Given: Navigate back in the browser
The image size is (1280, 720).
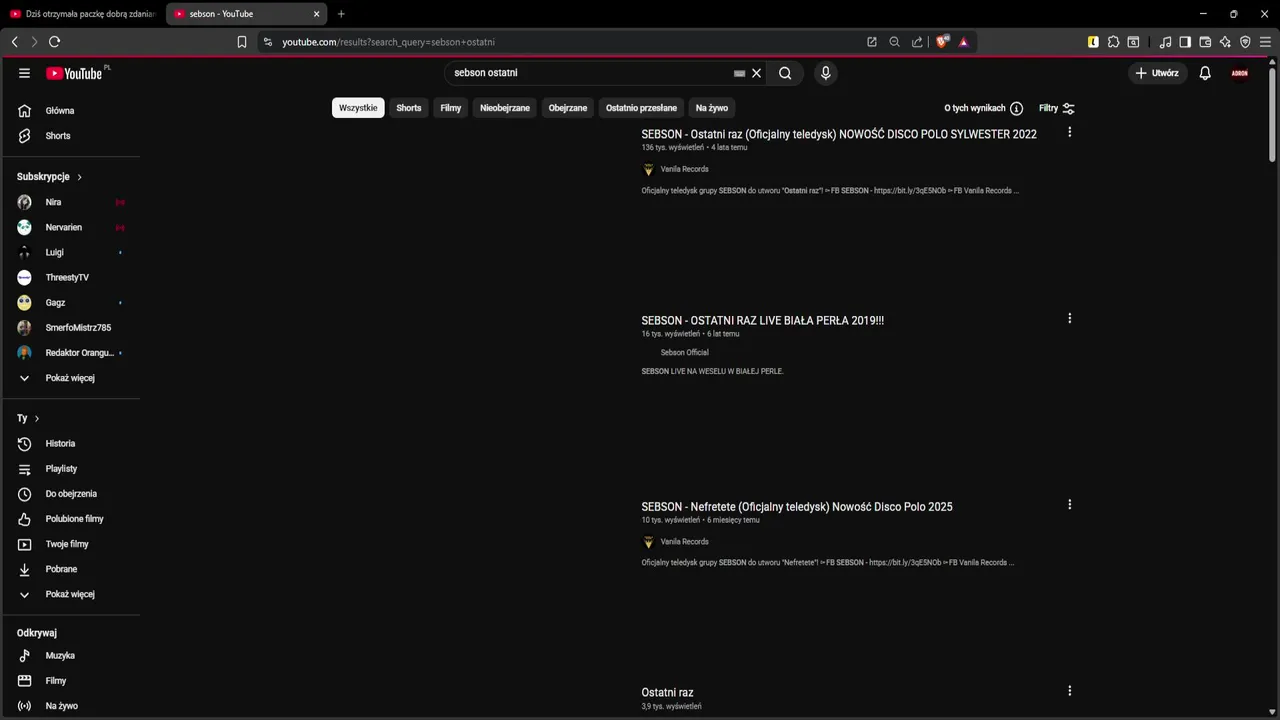Looking at the screenshot, I should [x=14, y=42].
